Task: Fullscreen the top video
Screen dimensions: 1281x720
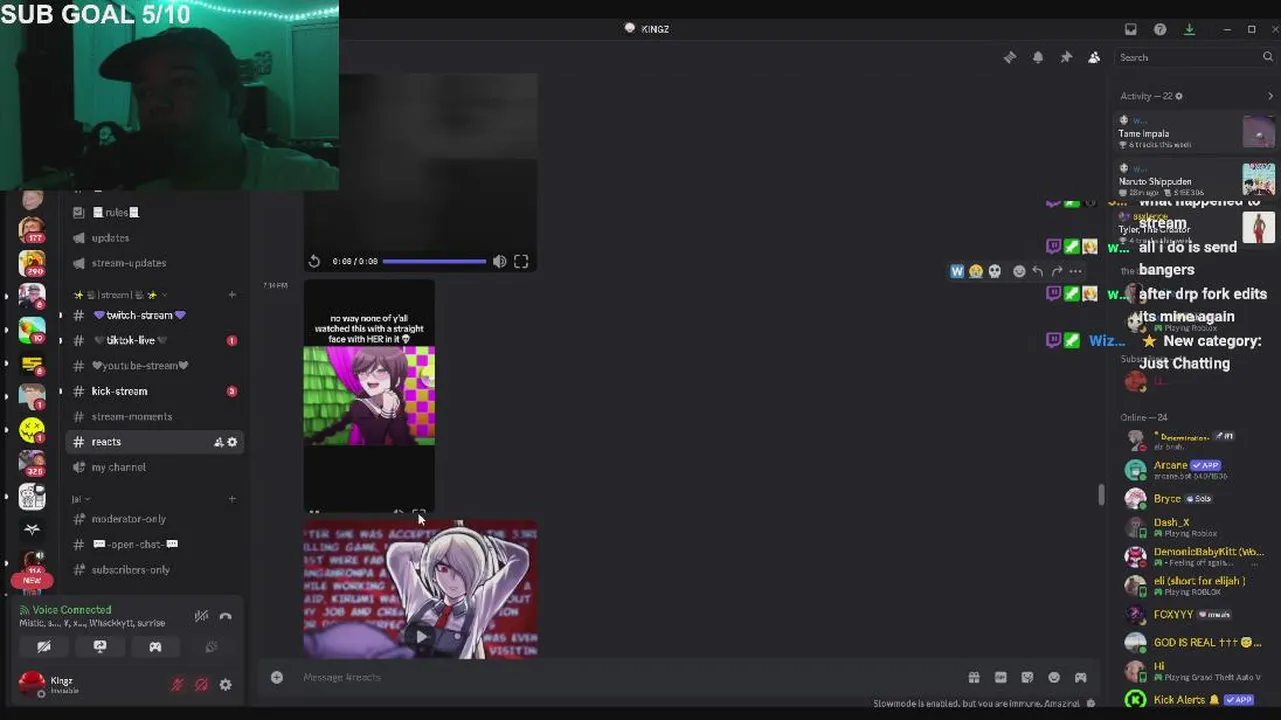Action: [x=521, y=261]
